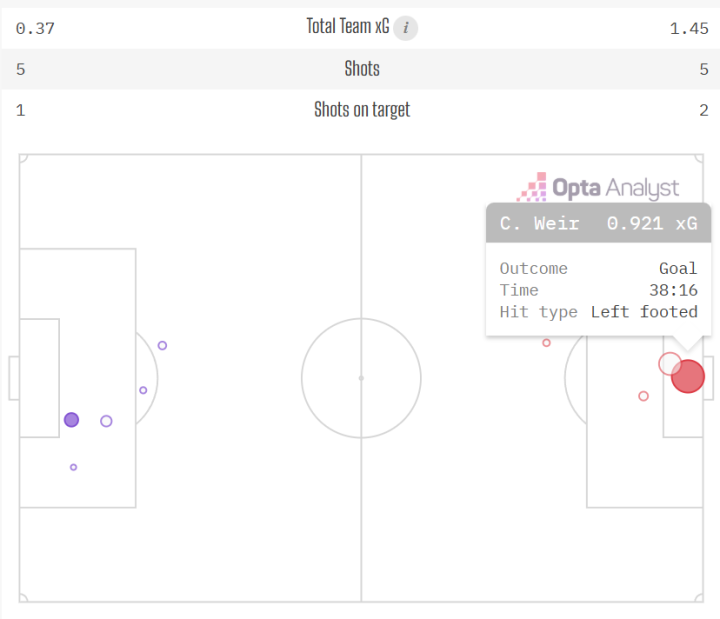The height and width of the screenshot is (619, 720).
Task: Select the hollow purple marker beside the filled one
Action: pos(106,421)
